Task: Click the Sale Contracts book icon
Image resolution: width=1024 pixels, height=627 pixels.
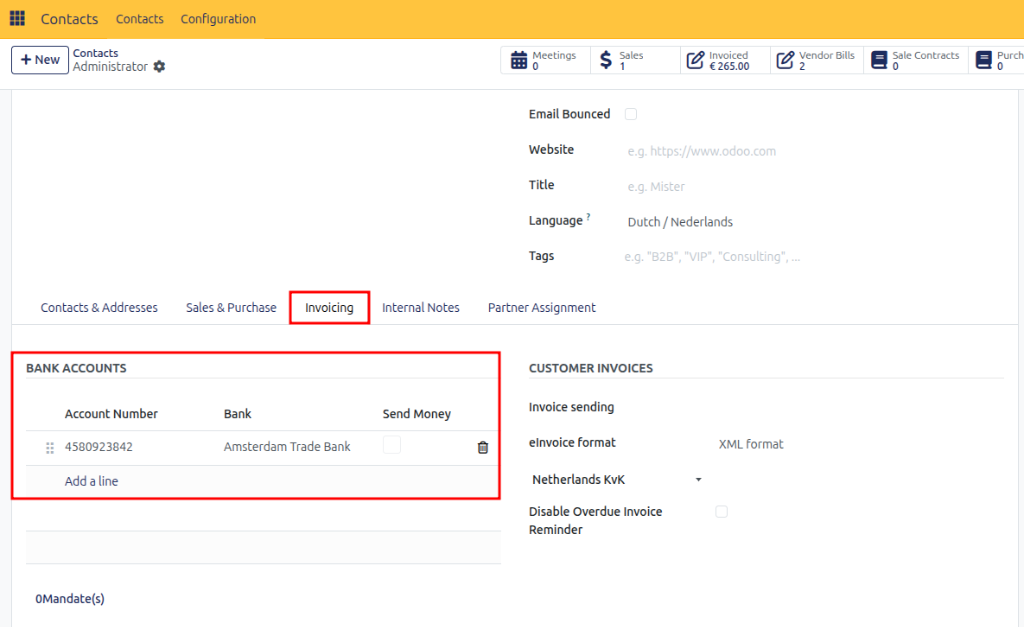Action: pos(880,60)
